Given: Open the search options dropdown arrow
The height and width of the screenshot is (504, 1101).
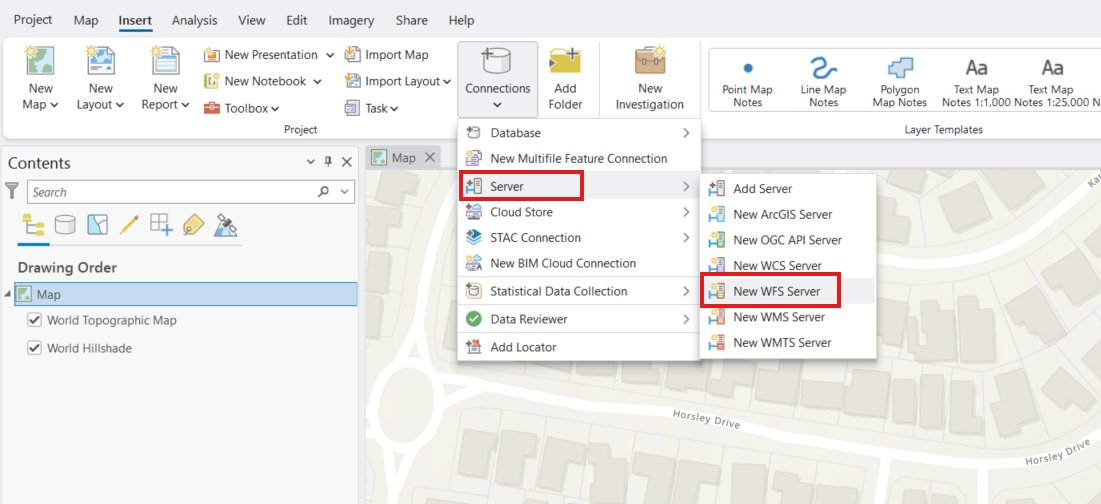Looking at the screenshot, I should click(x=344, y=192).
